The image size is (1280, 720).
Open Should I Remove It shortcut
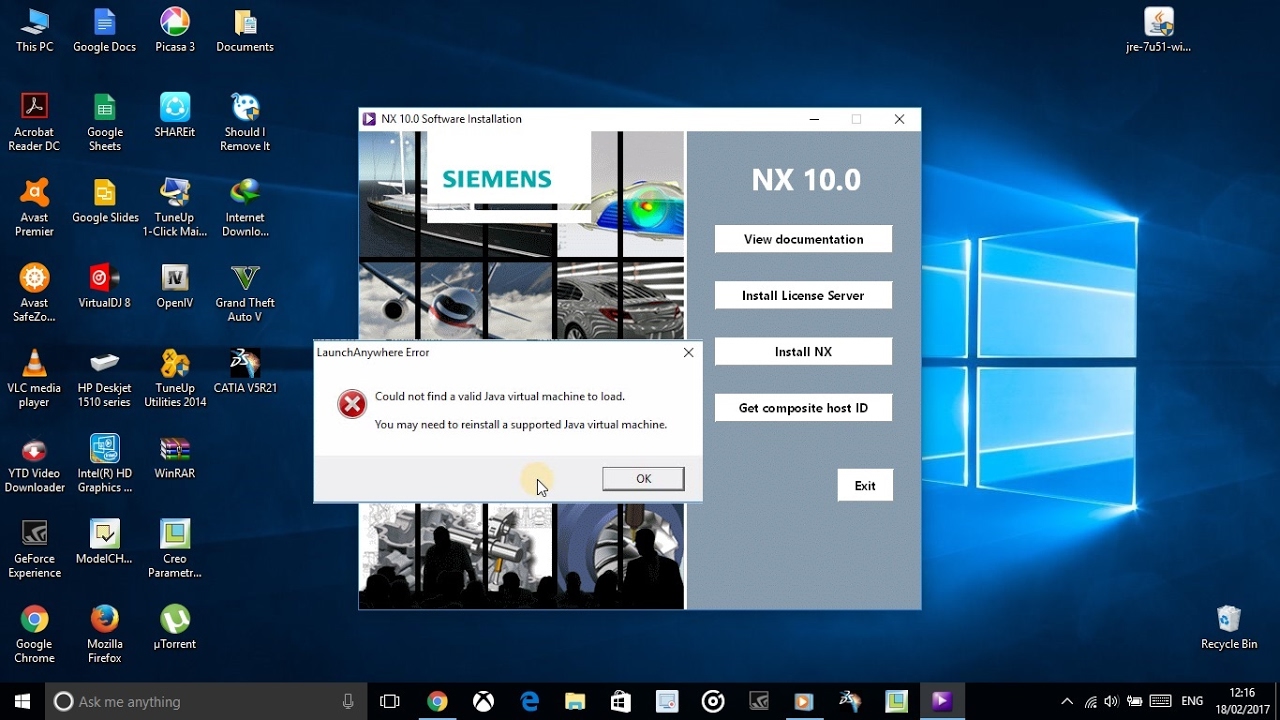pyautogui.click(x=245, y=122)
